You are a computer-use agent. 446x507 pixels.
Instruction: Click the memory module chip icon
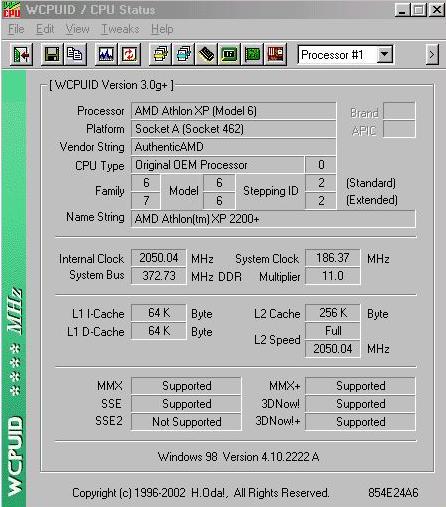206,54
